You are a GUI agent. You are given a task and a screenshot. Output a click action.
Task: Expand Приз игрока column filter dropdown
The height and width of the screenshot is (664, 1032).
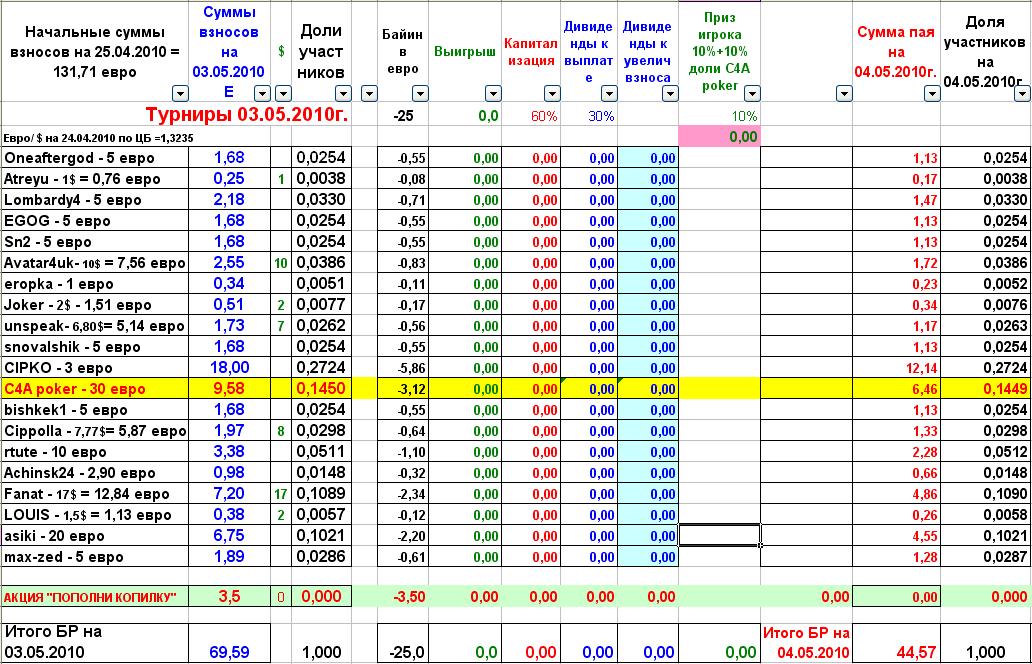pyautogui.click(x=750, y=94)
